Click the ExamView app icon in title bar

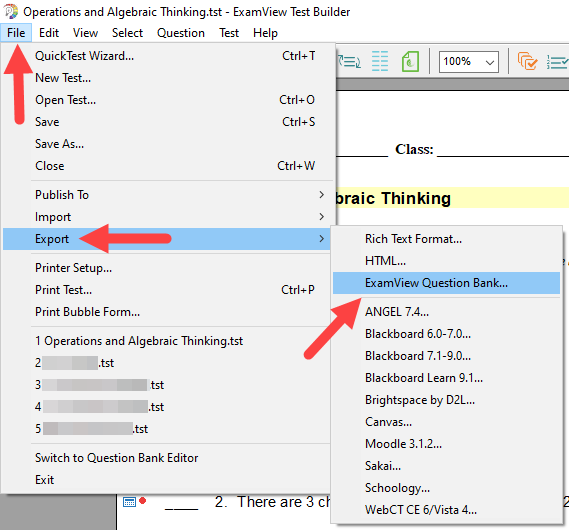[11, 12]
